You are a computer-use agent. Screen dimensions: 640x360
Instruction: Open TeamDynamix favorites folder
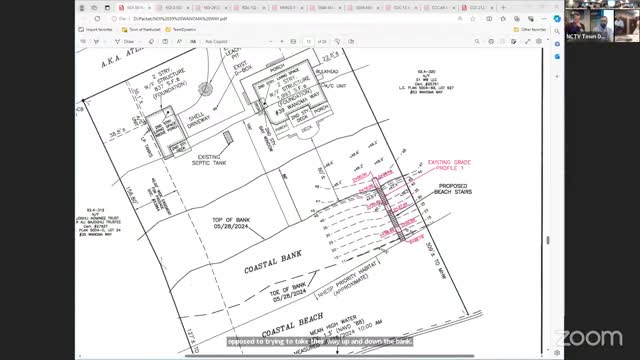pyautogui.click(x=180, y=30)
